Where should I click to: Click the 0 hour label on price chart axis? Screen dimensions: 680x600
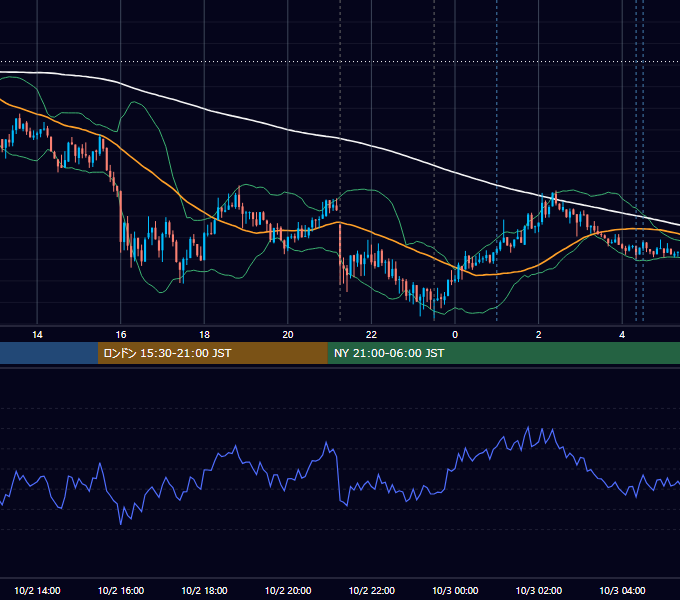pyautogui.click(x=455, y=335)
